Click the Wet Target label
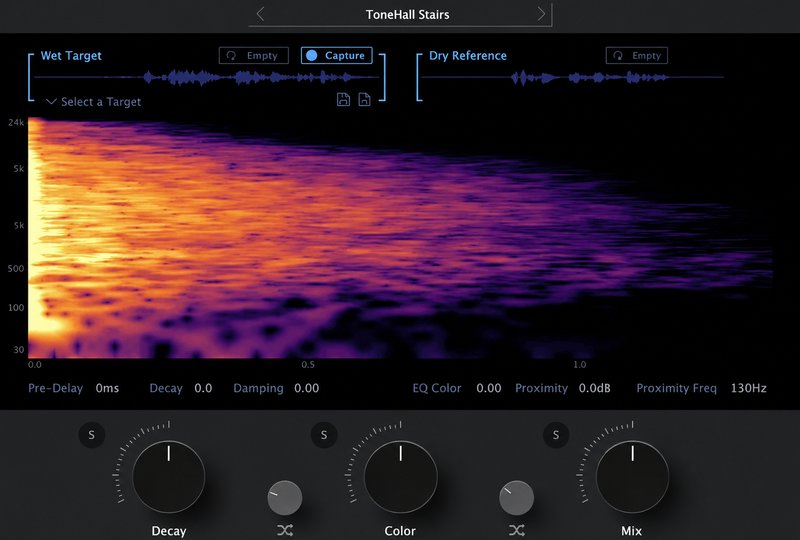This screenshot has width=800, height=540. point(71,56)
